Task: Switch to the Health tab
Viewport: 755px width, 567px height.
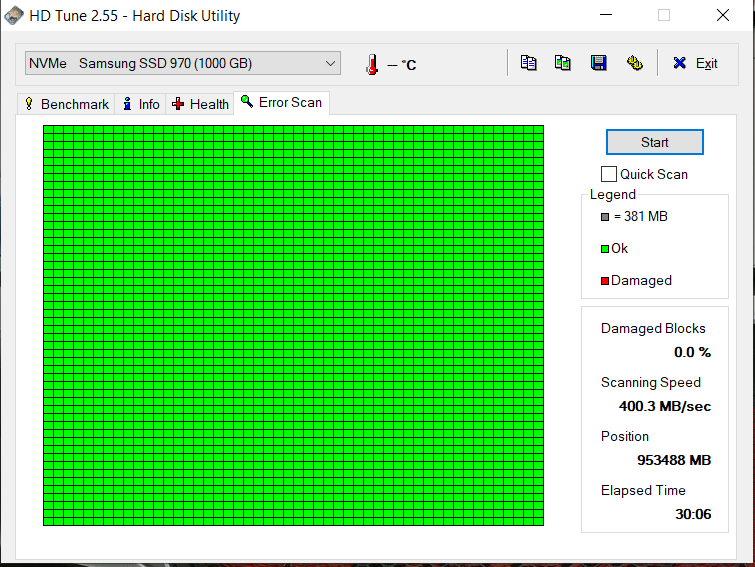Action: pos(200,104)
